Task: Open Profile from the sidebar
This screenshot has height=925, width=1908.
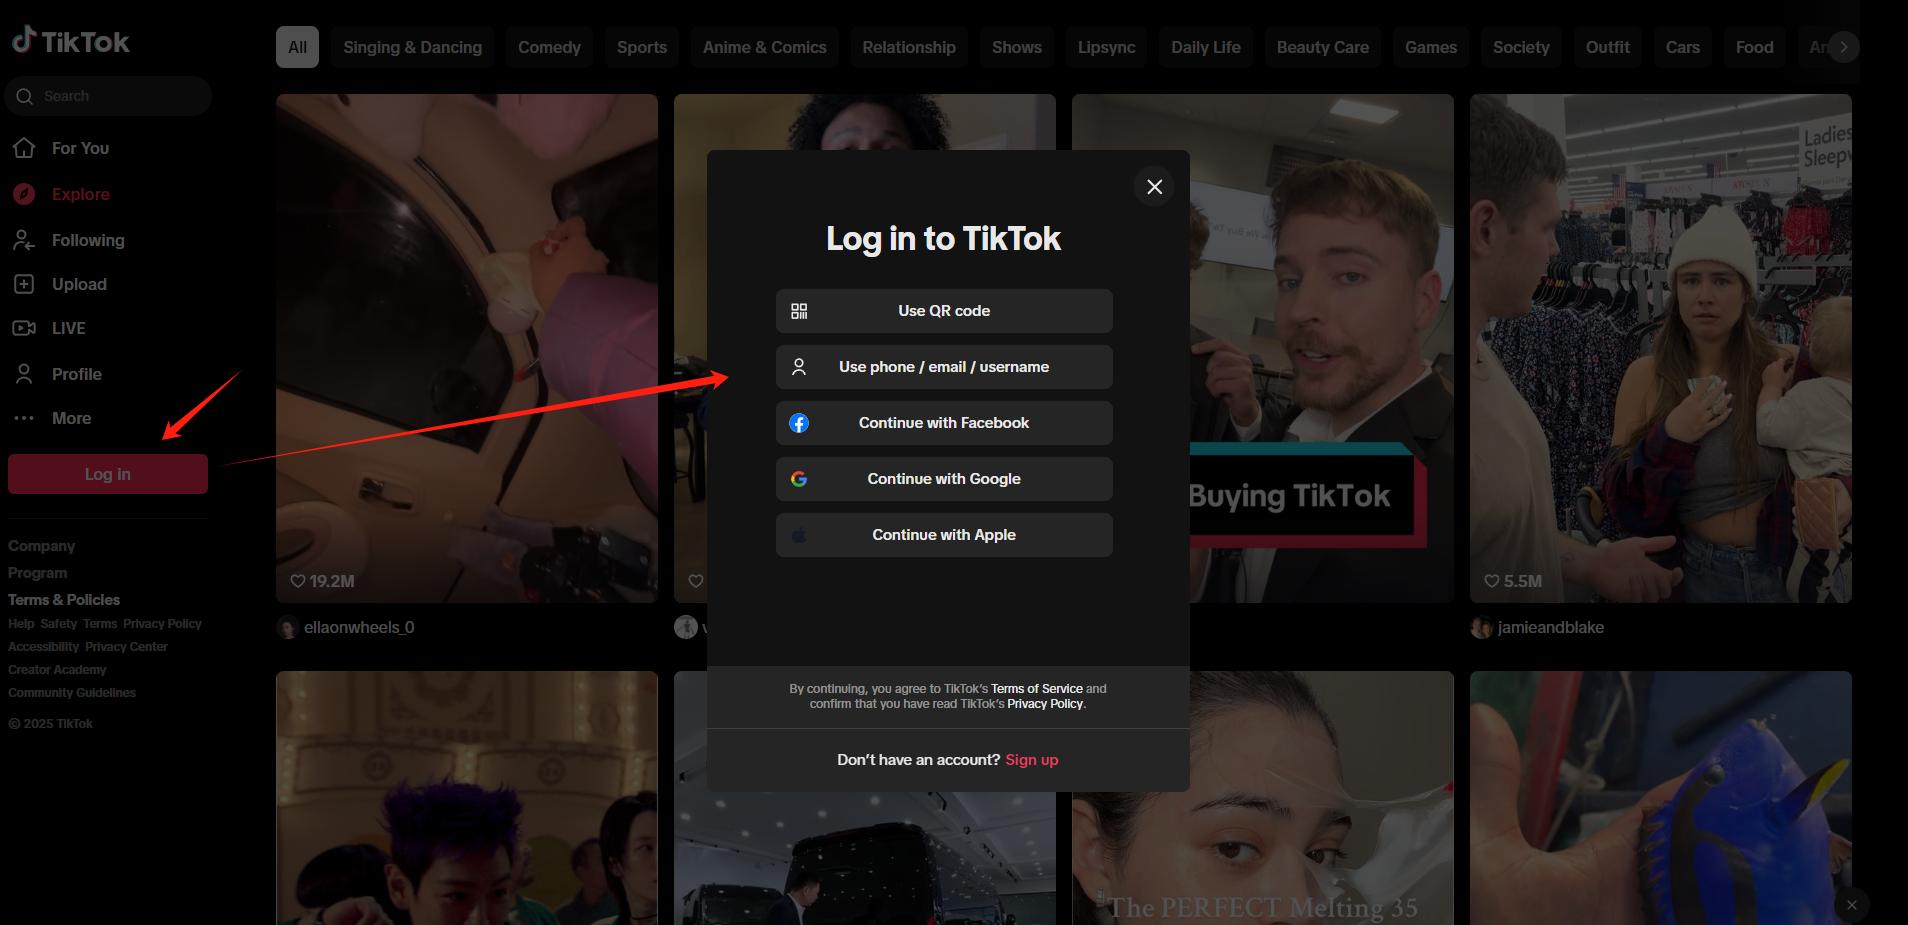Action: pyautogui.click(x=76, y=374)
